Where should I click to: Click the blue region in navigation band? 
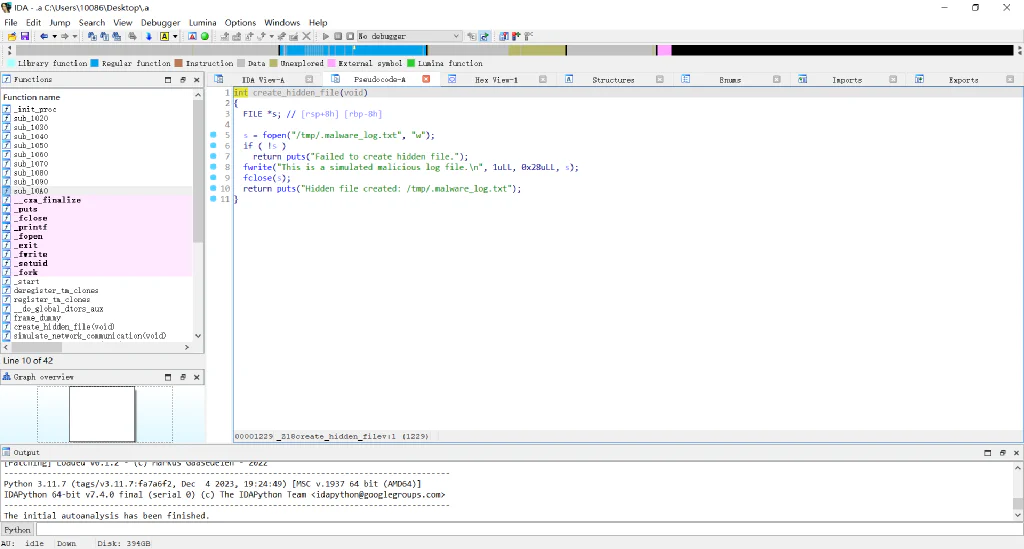pyautogui.click(x=353, y=50)
